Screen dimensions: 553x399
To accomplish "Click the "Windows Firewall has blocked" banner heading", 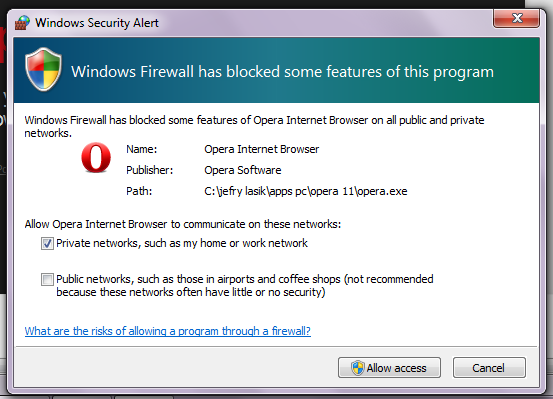I will point(282,72).
